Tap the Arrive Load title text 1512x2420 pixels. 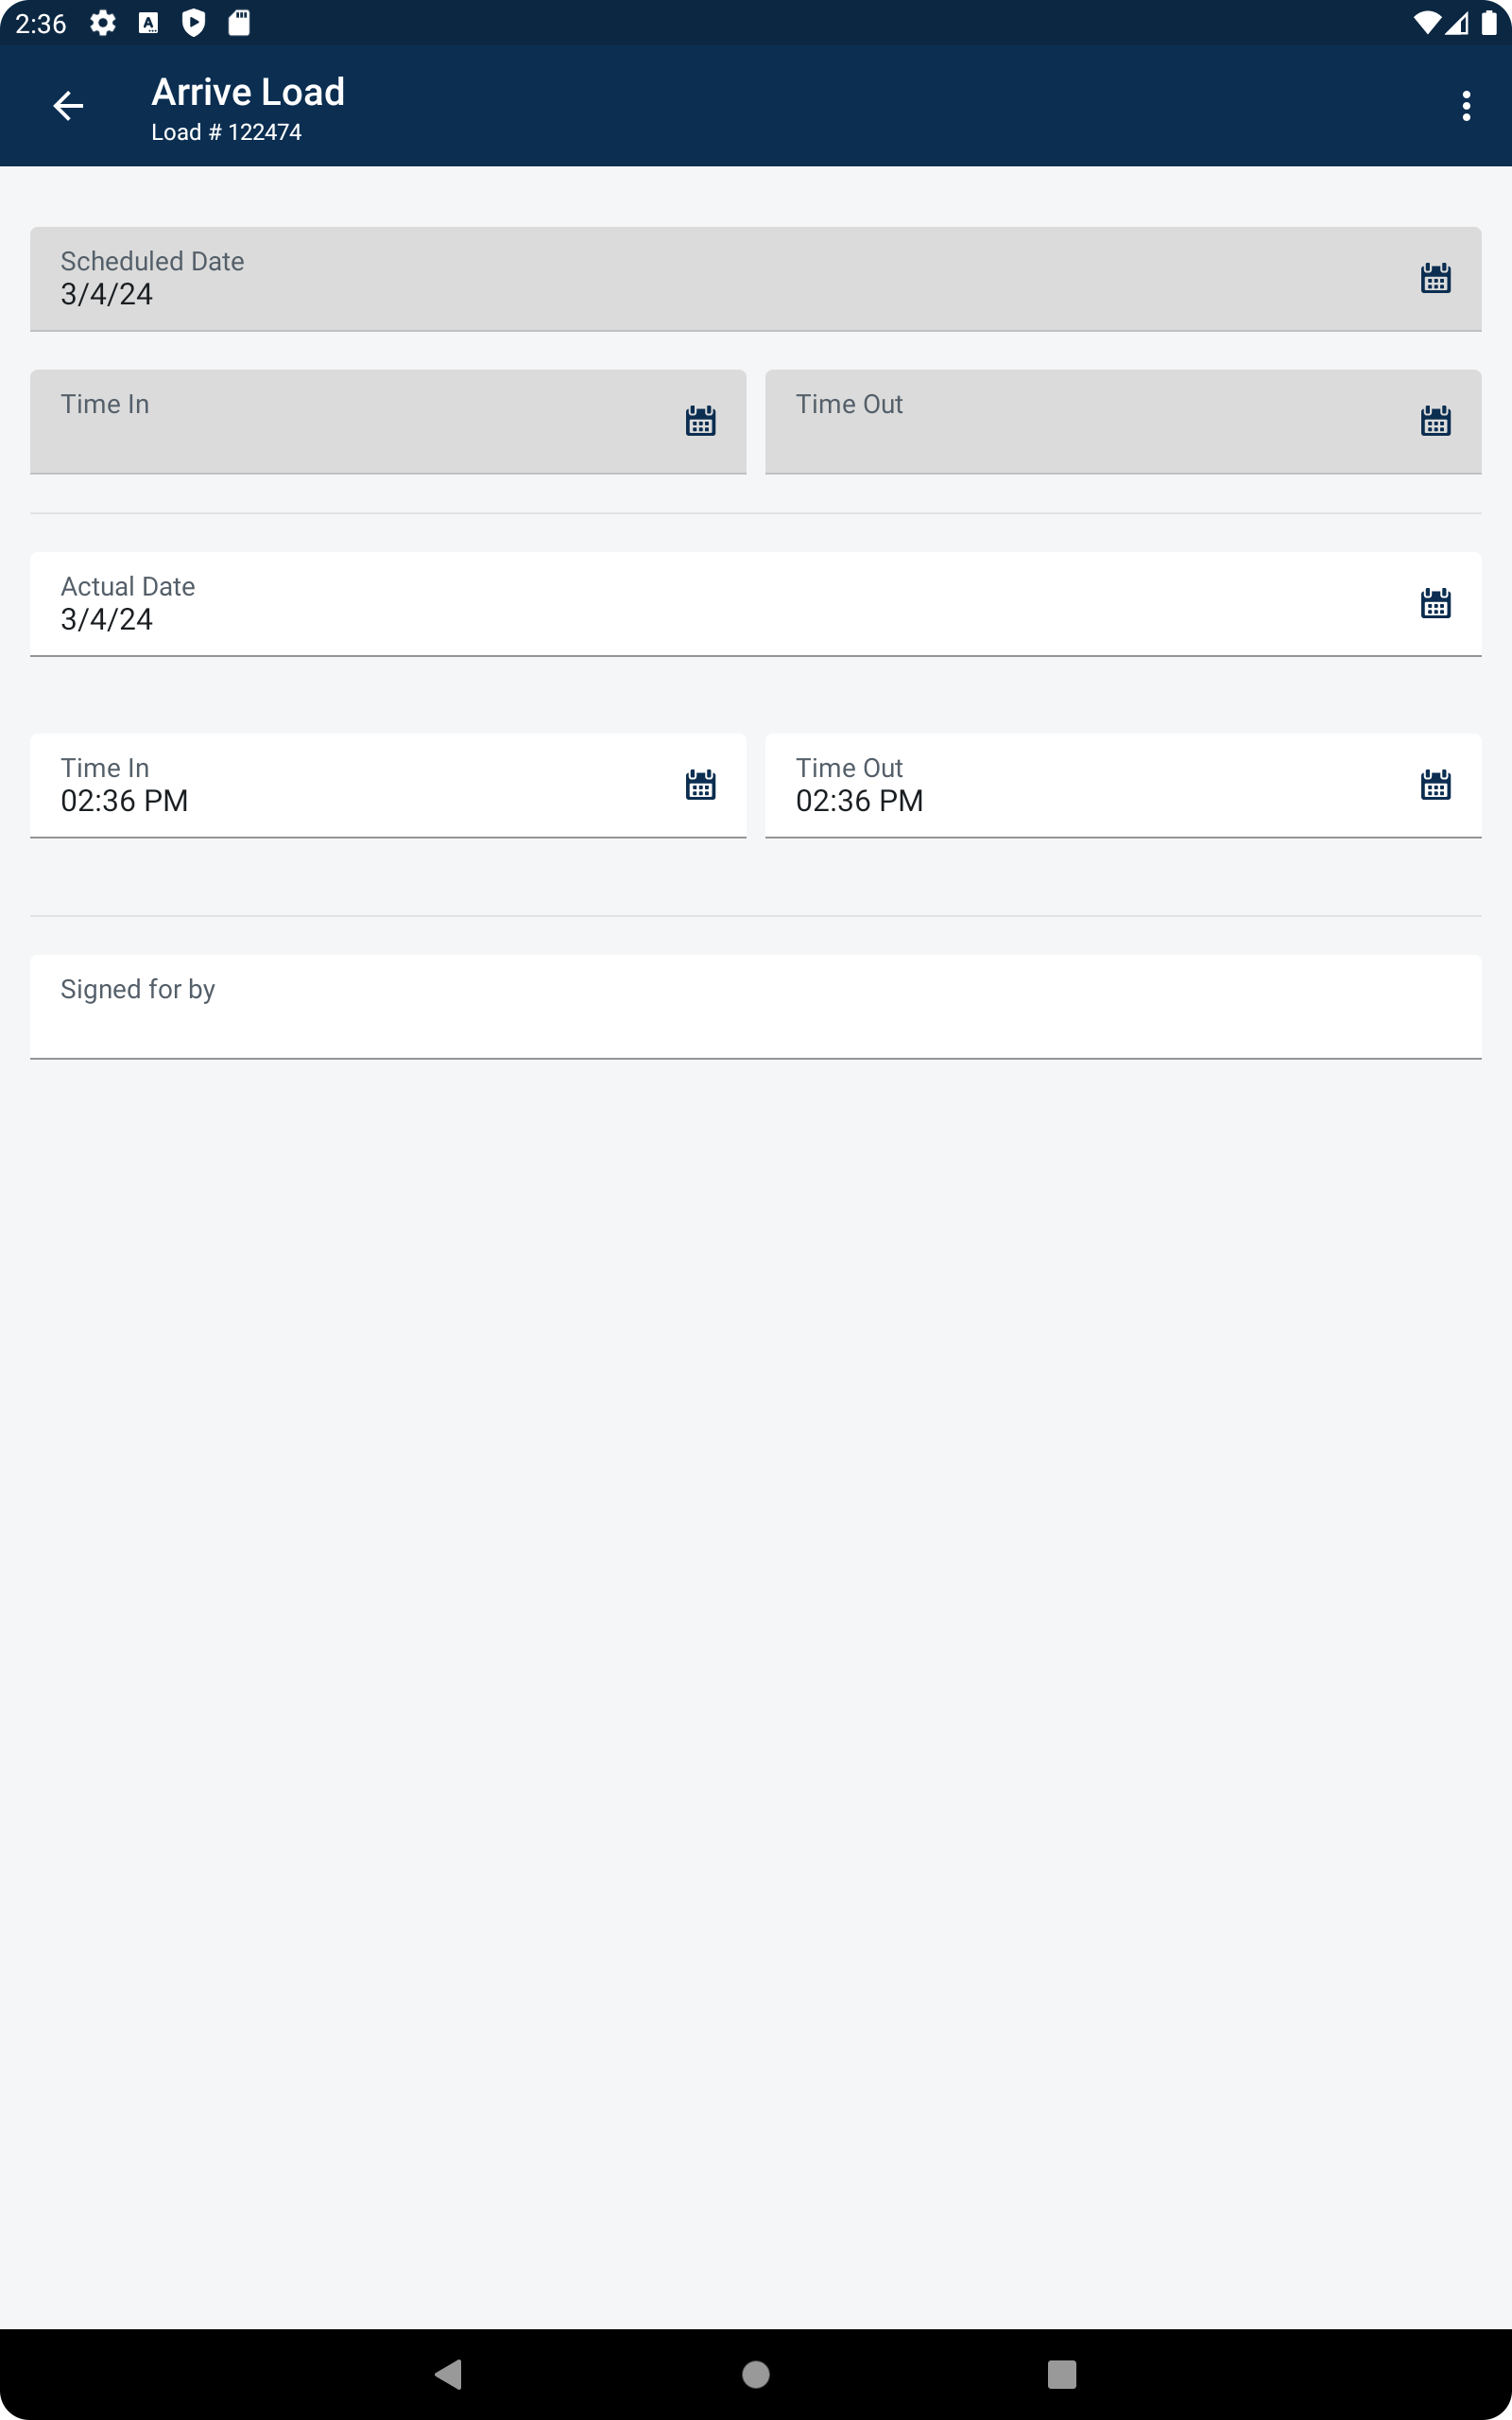point(248,92)
